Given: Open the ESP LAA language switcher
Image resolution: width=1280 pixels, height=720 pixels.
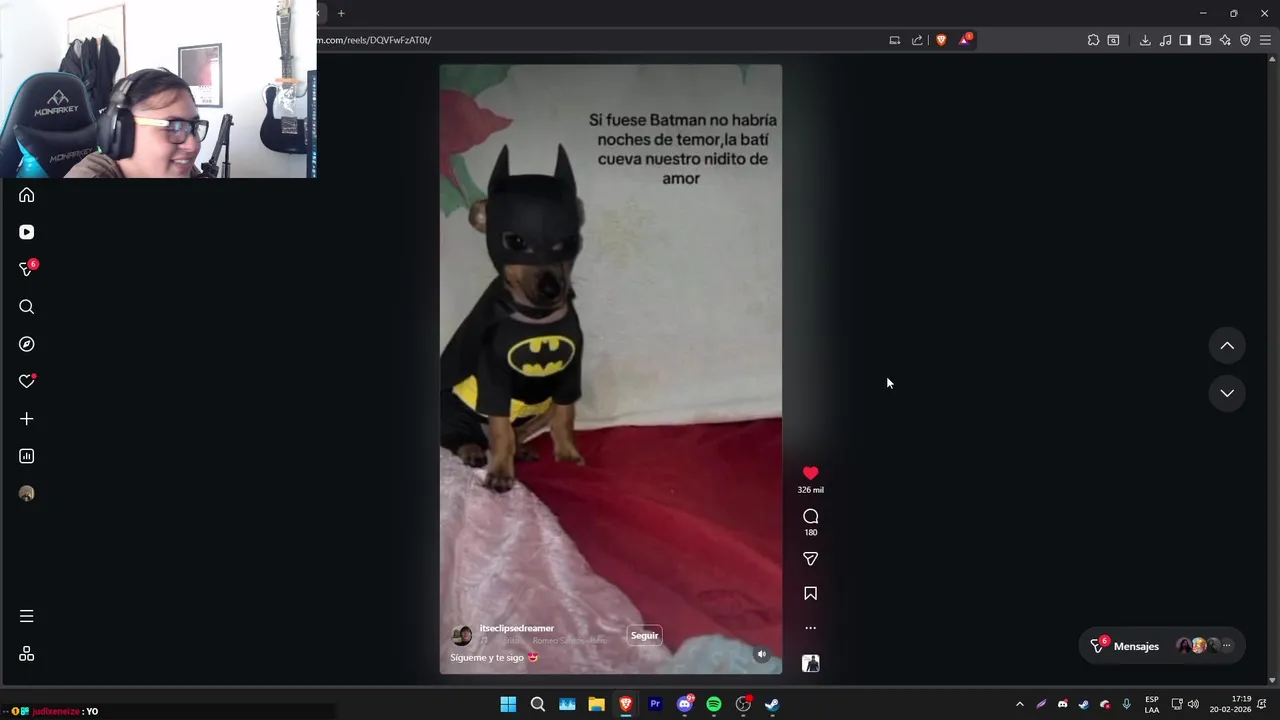Looking at the screenshot, I should (x=1152, y=704).
